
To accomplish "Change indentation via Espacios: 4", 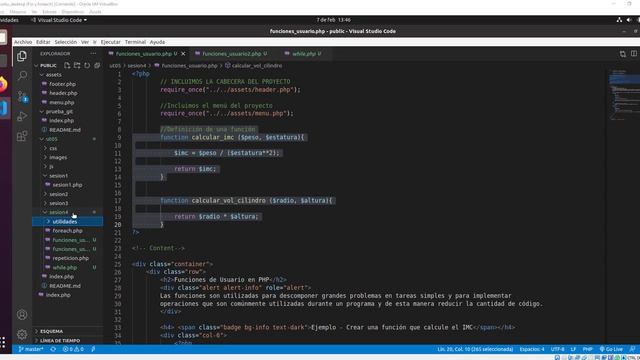I will click(x=532, y=349).
